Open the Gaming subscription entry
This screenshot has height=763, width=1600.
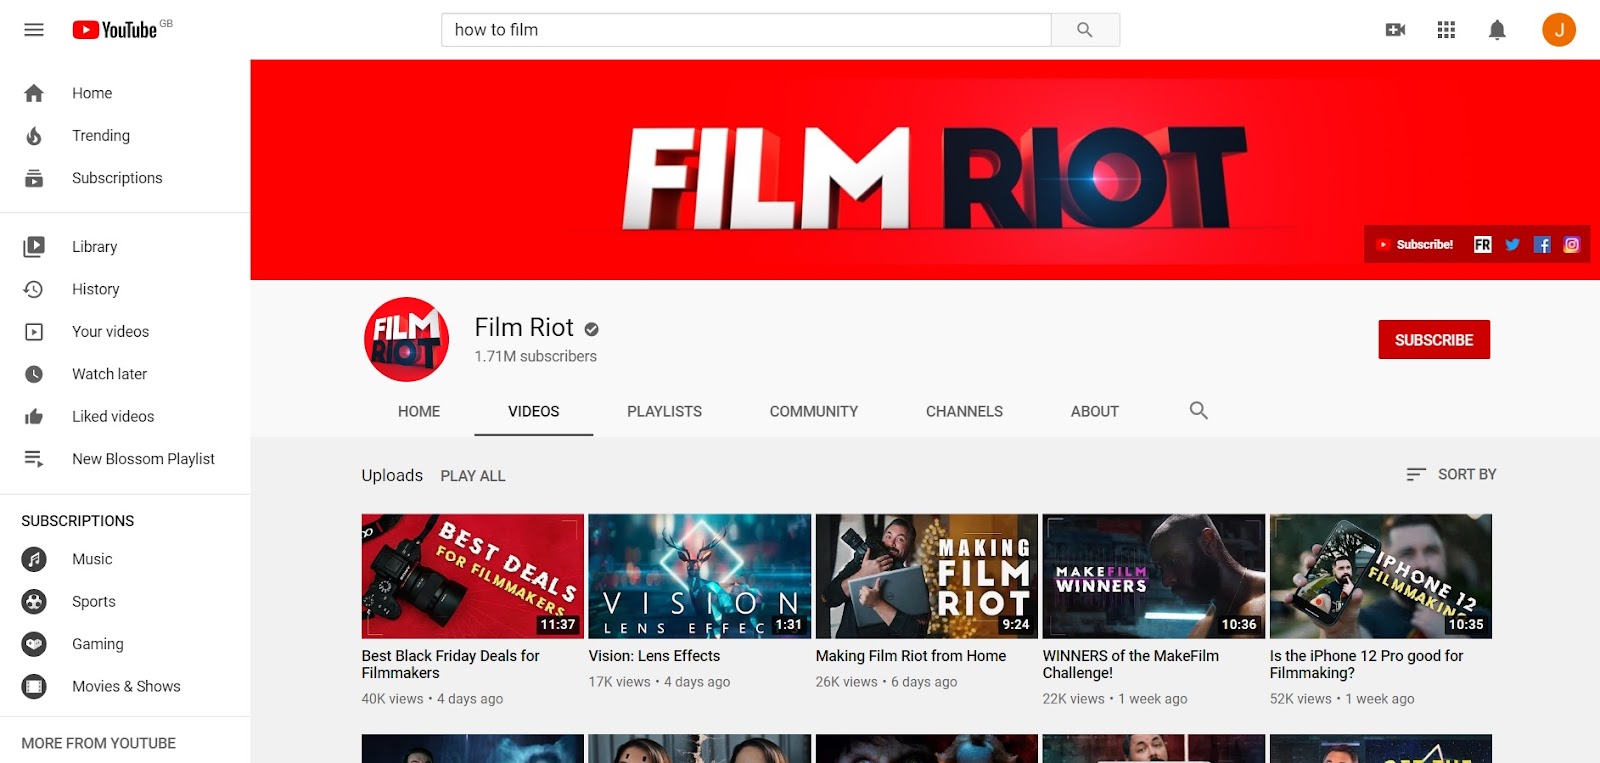pyautogui.click(x=125, y=644)
